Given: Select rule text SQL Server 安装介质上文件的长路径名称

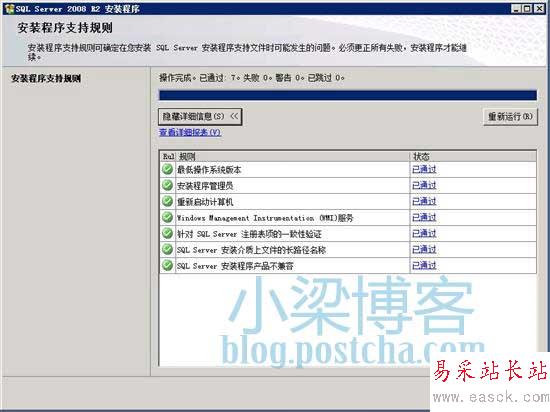Looking at the screenshot, I should click(251, 250).
